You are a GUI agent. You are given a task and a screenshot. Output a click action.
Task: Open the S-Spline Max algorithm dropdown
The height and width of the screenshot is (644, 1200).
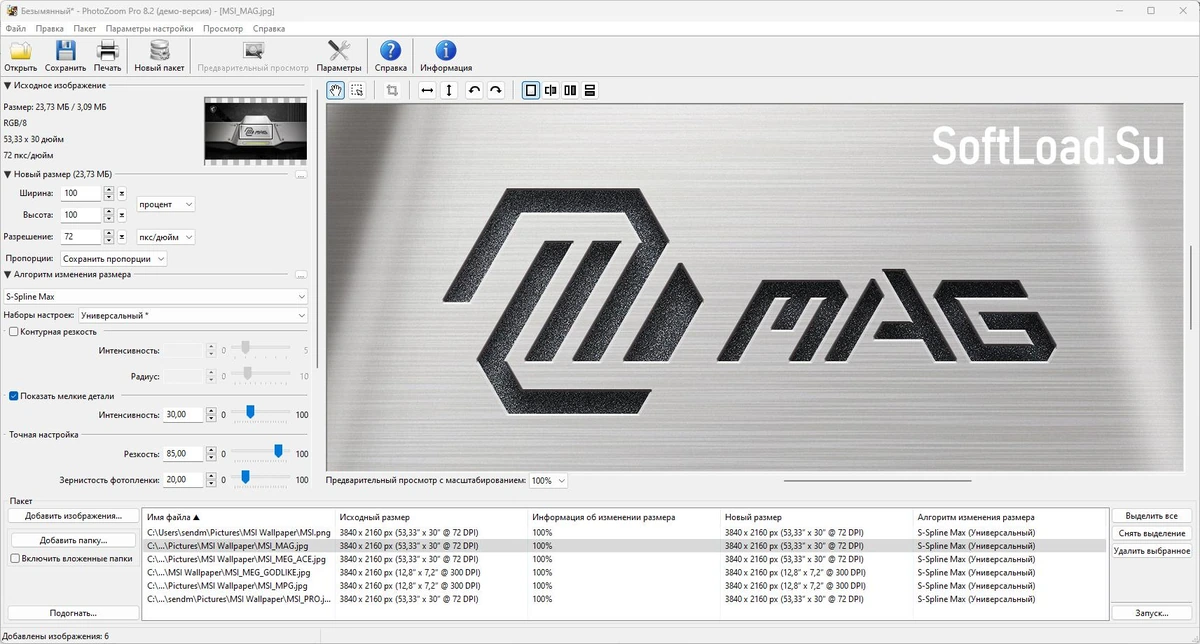[x=155, y=297]
